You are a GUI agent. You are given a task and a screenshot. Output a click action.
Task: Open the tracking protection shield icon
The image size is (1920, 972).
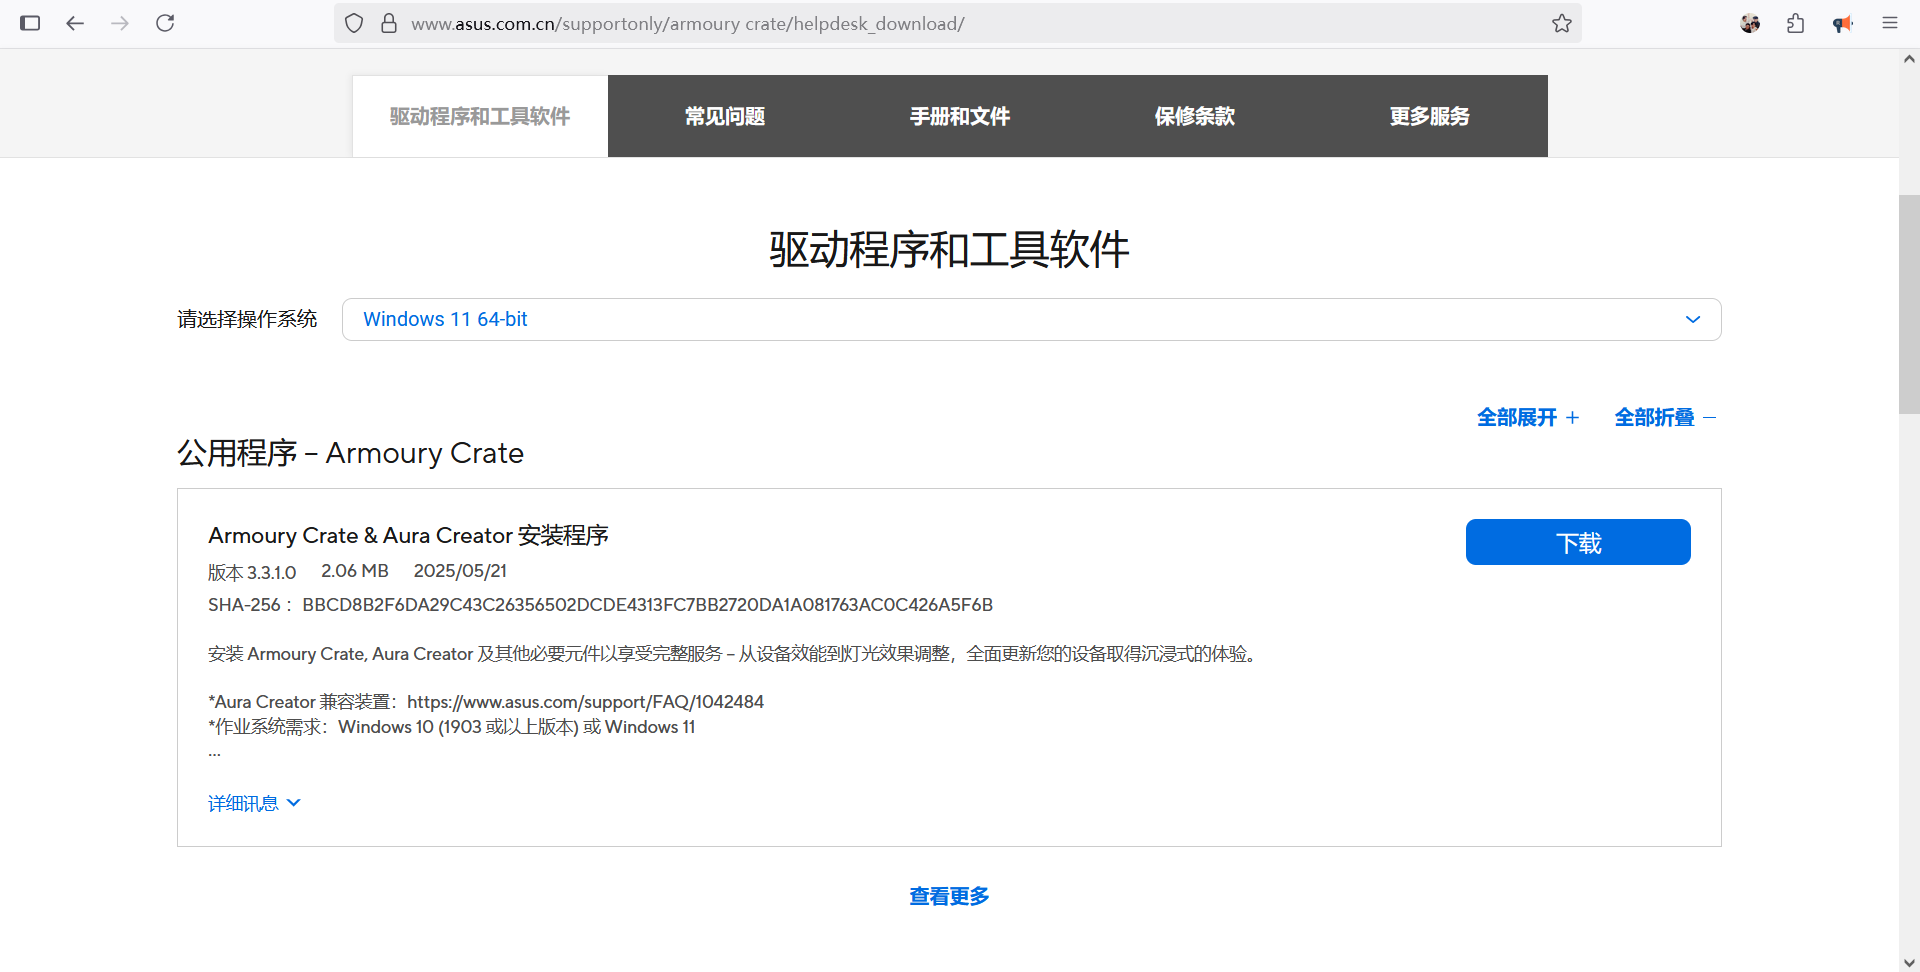point(354,23)
